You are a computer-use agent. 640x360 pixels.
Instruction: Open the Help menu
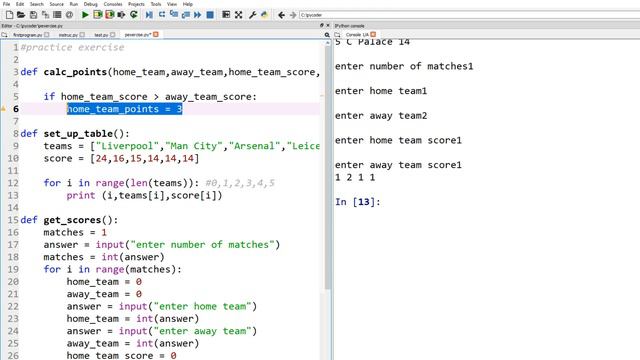(188, 4)
